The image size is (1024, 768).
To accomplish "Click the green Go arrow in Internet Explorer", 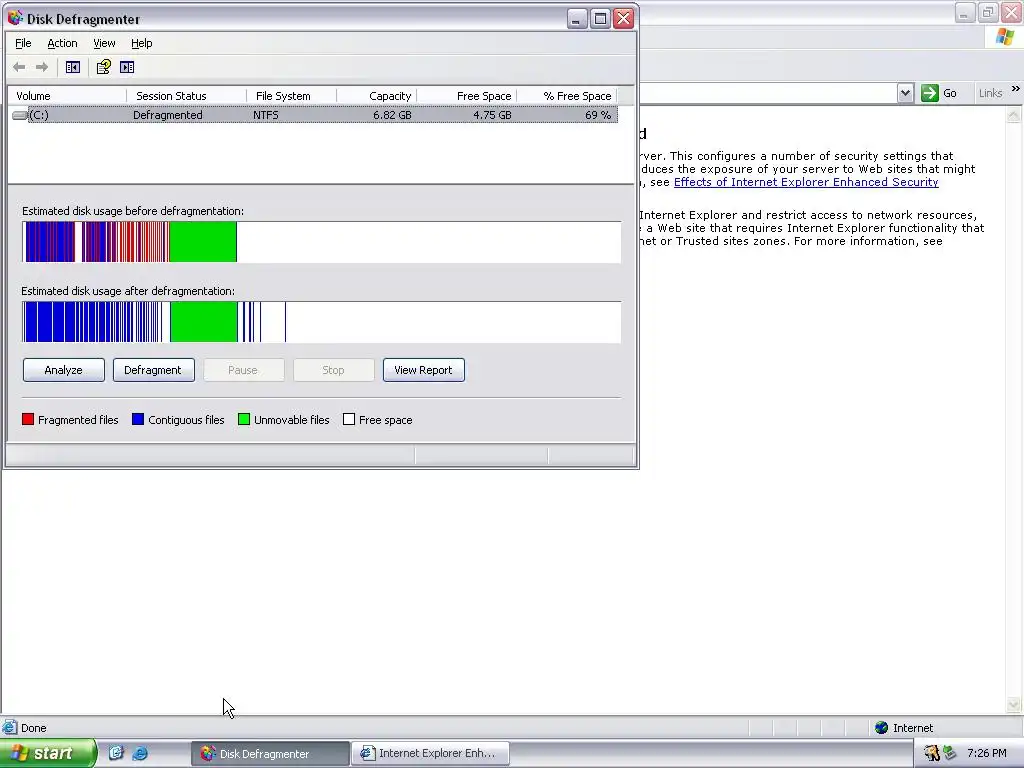I will coord(929,93).
